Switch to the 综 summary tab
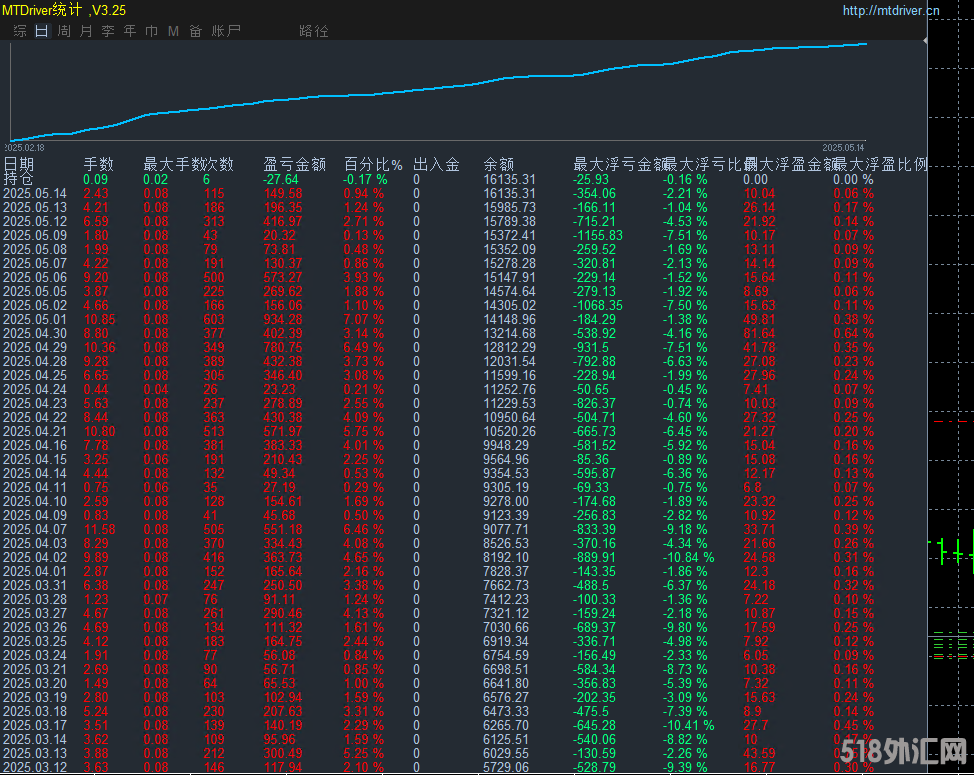974x775 pixels. (x=20, y=31)
